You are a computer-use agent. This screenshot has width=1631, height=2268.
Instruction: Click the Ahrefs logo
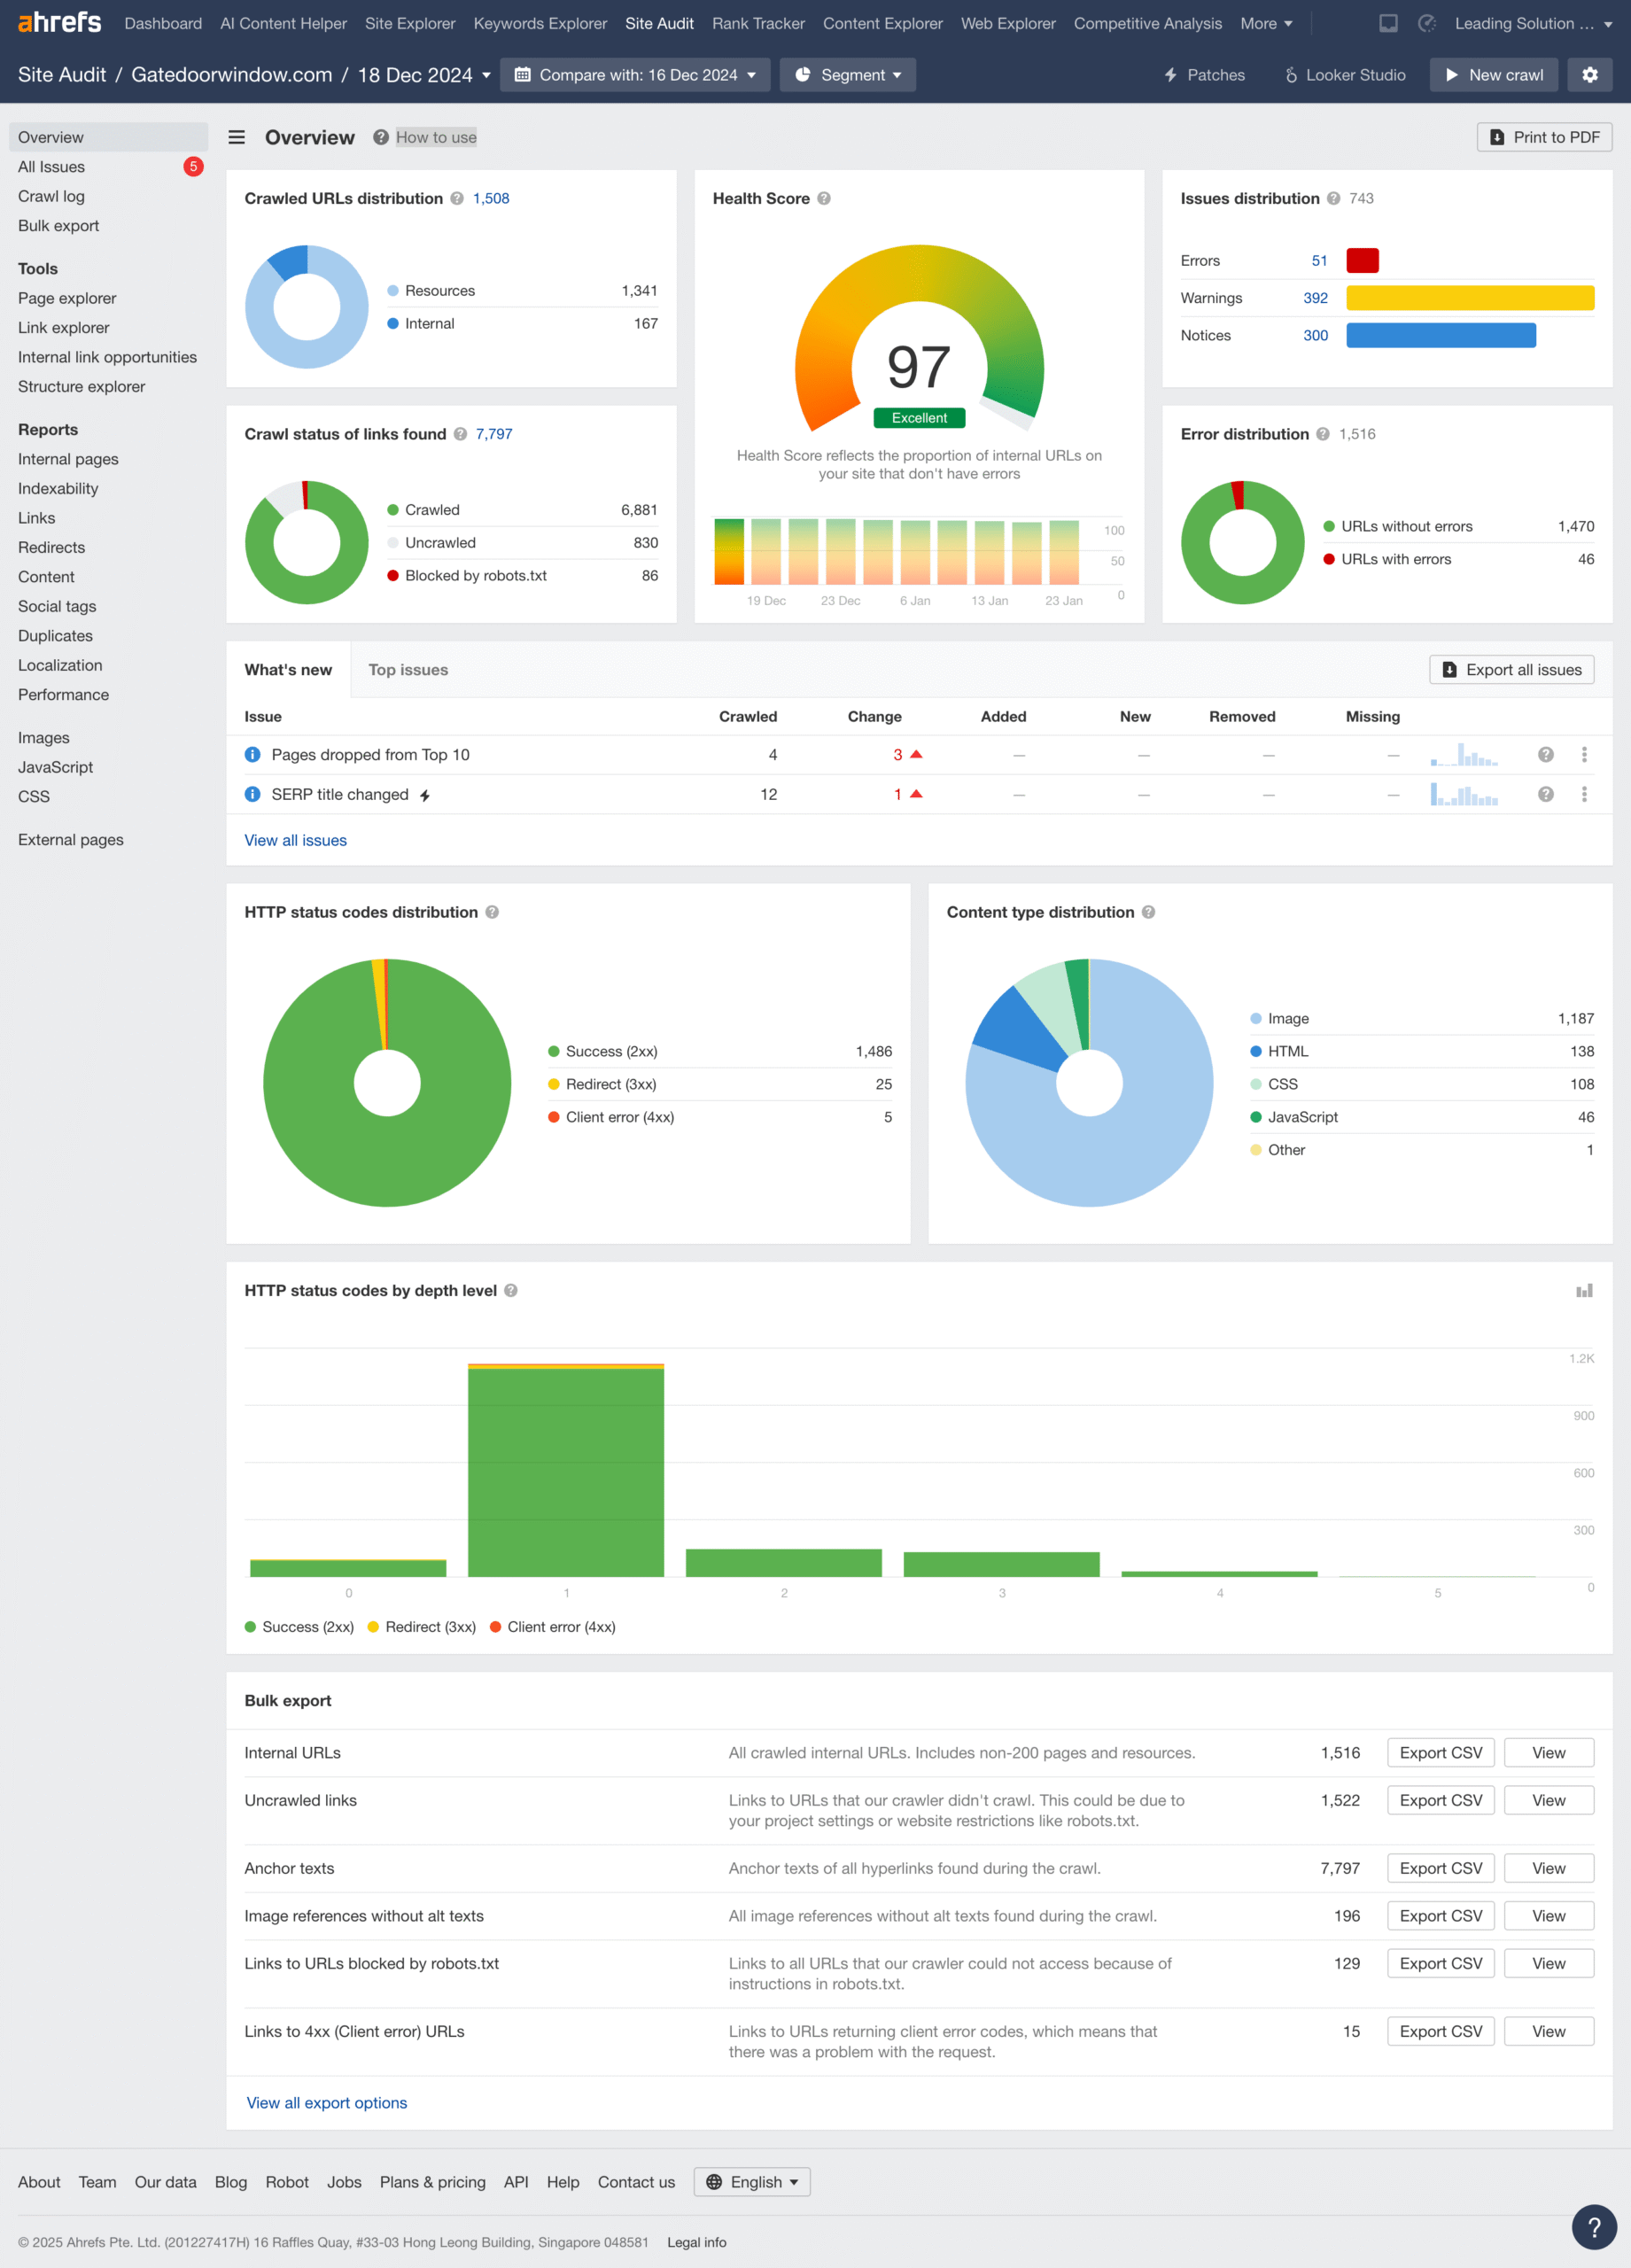[x=60, y=22]
